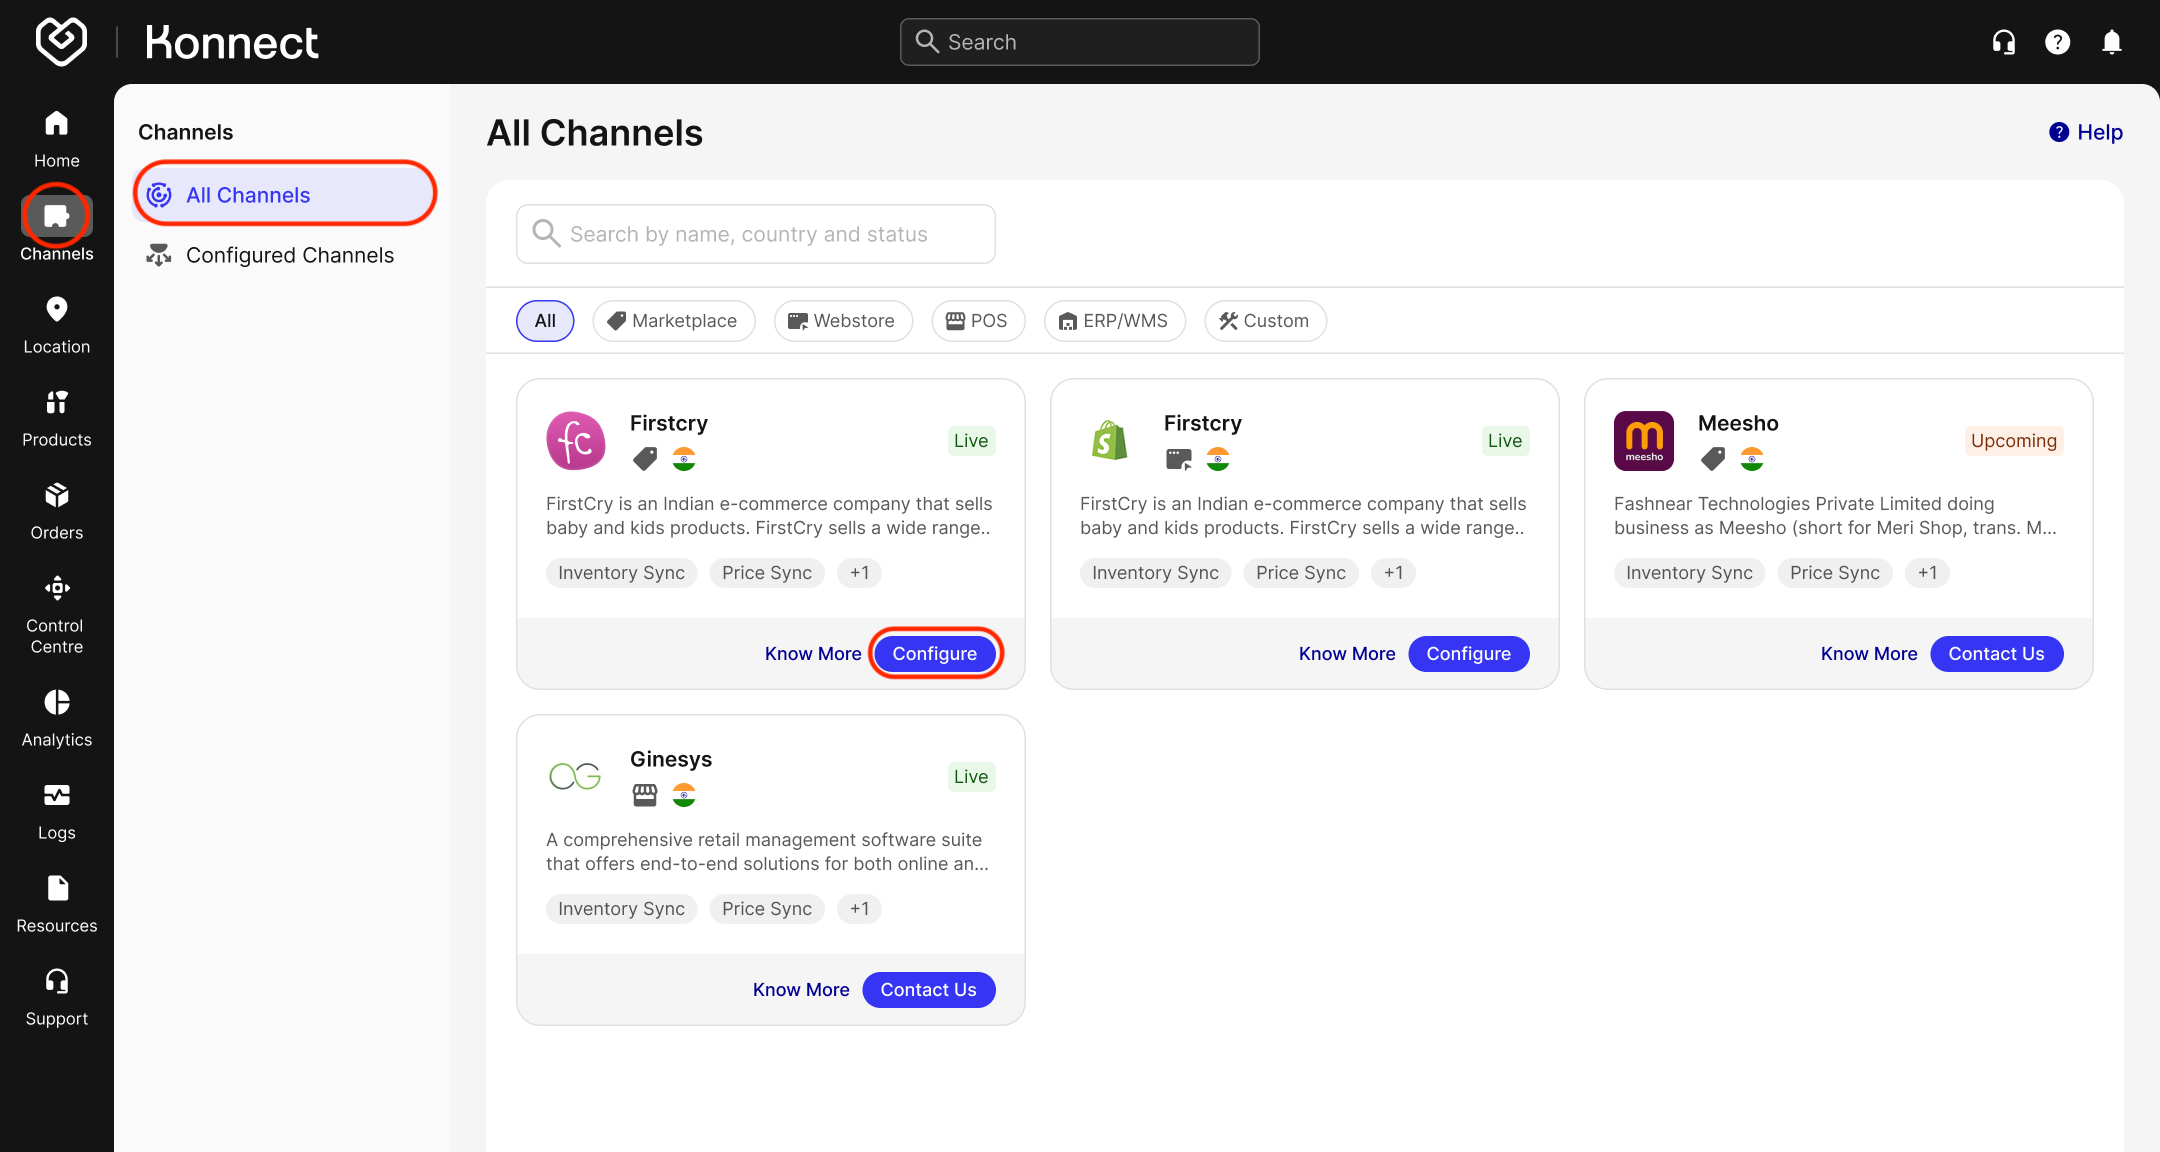The height and width of the screenshot is (1152, 2160).
Task: Select All Channels in the submenu
Action: point(285,195)
